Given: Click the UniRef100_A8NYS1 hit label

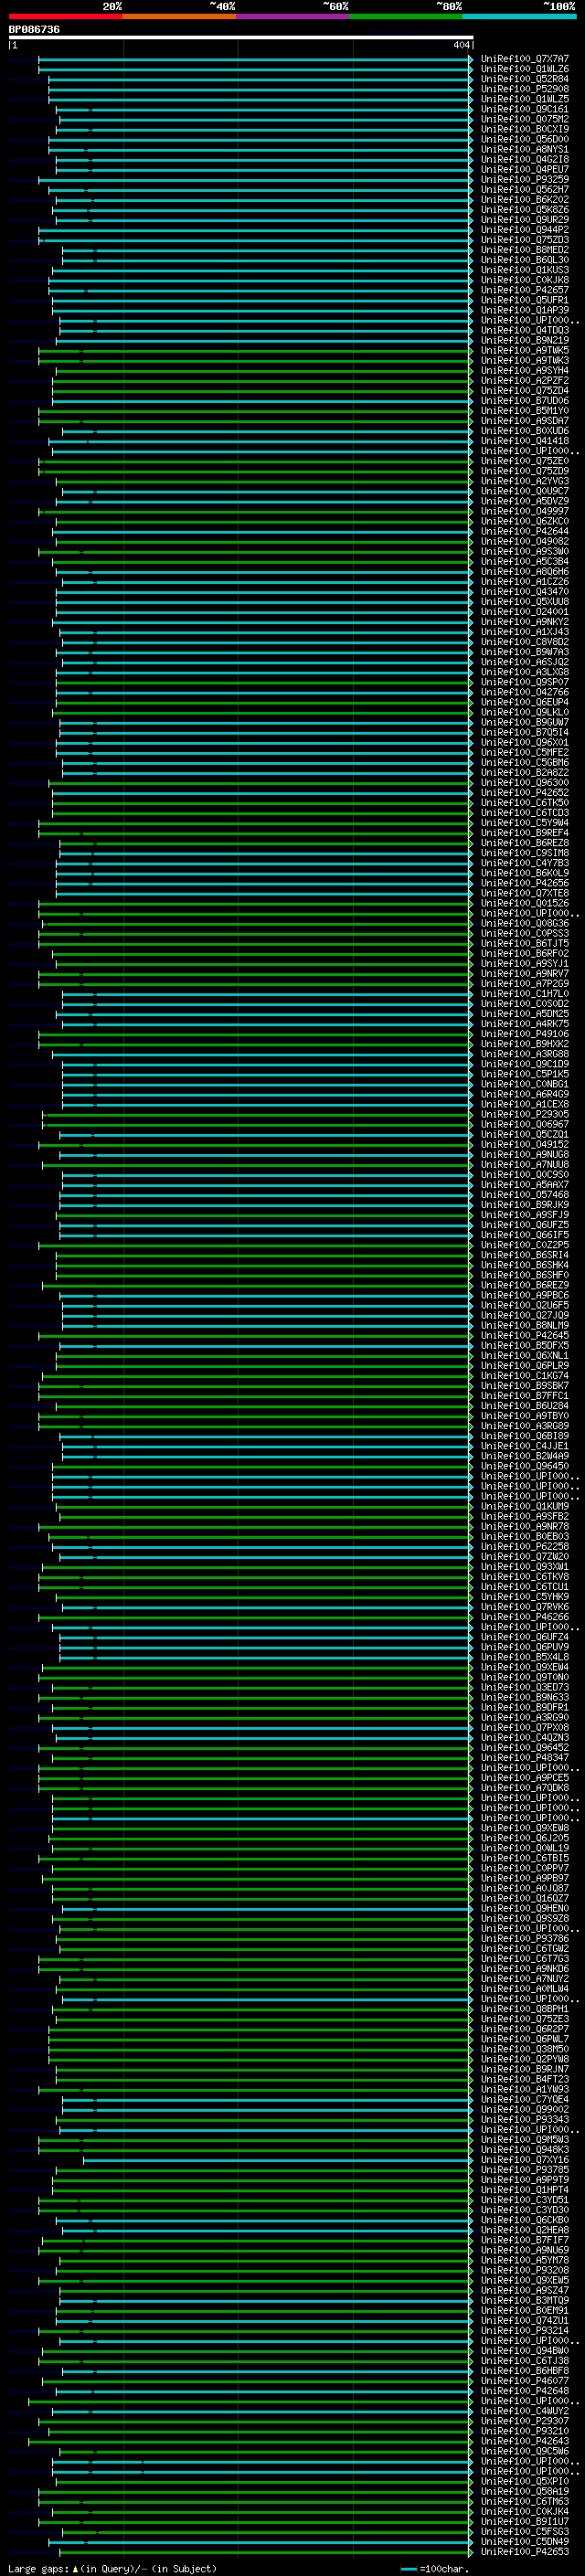Looking at the screenshot, I should click(525, 149).
